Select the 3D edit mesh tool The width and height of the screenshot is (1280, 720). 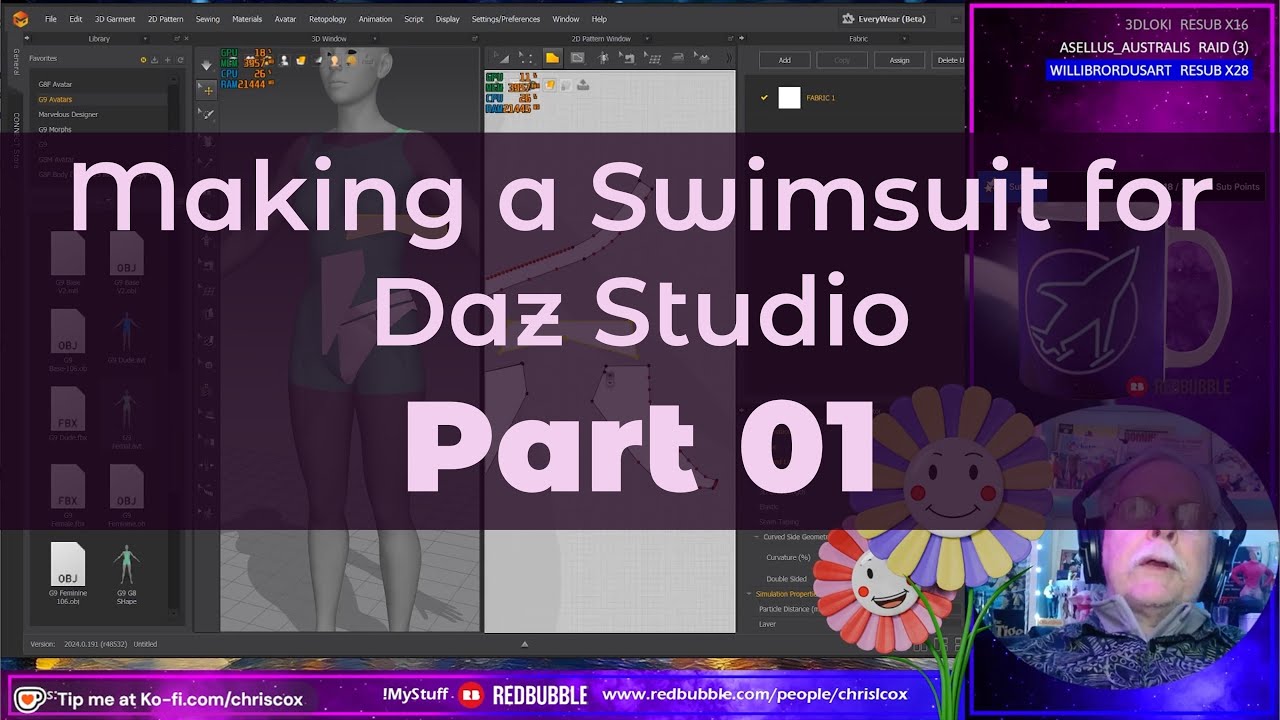click(x=208, y=115)
